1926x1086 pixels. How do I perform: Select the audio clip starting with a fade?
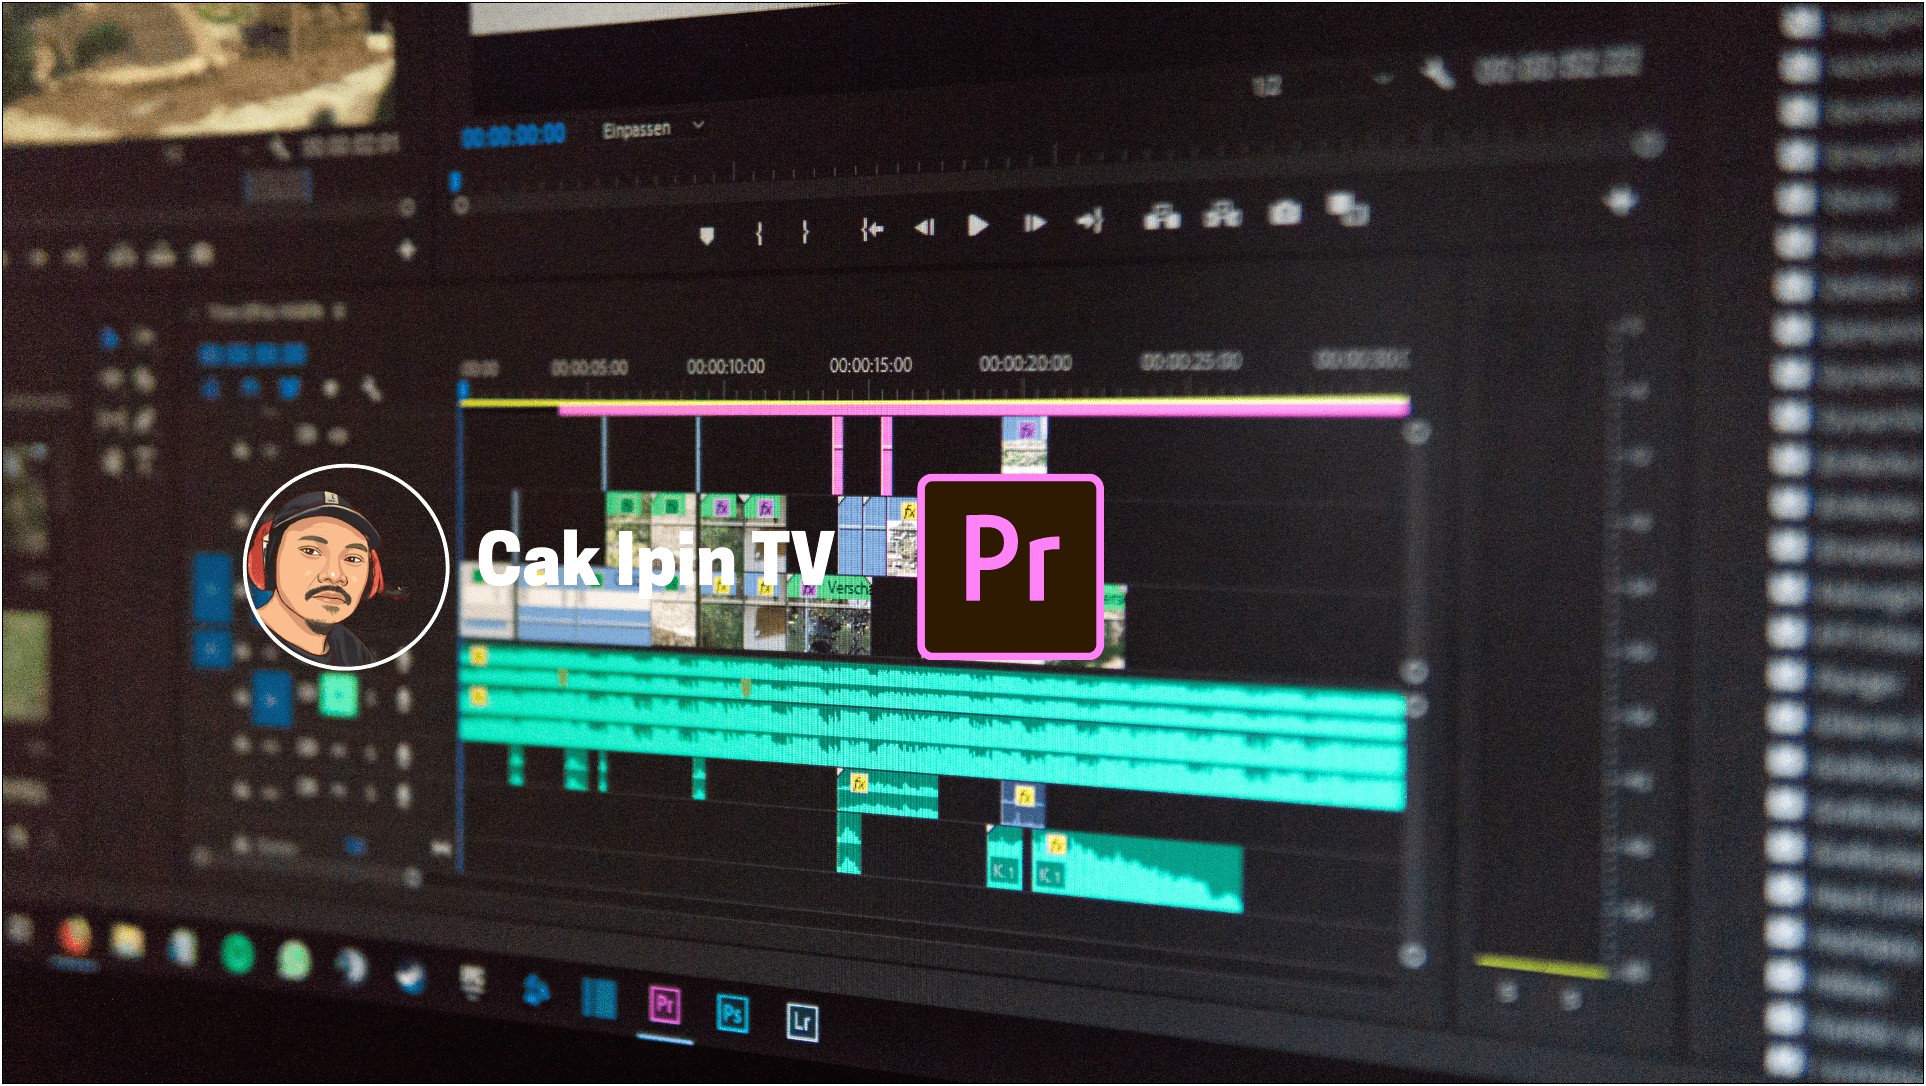coord(888,795)
